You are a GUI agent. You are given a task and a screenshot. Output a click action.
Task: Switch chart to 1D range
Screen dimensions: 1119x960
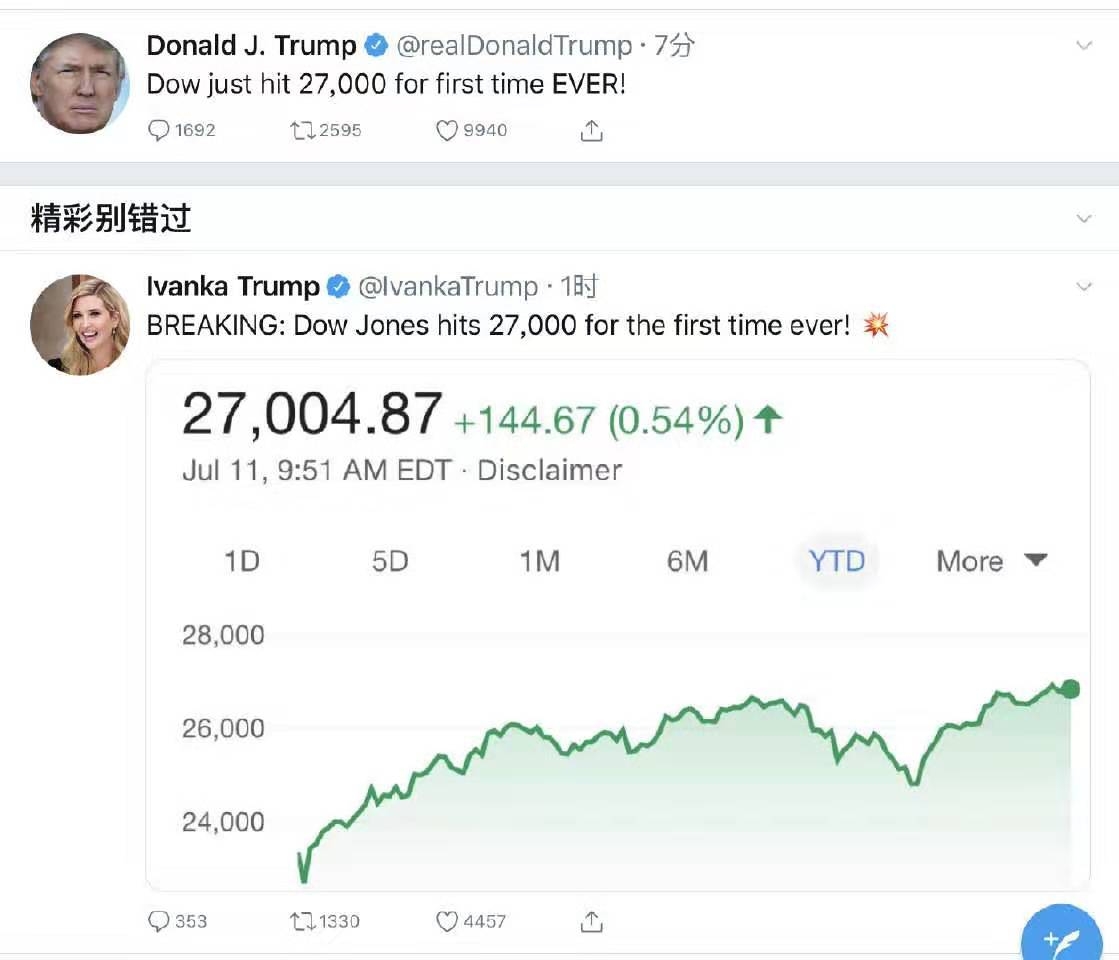pyautogui.click(x=242, y=561)
